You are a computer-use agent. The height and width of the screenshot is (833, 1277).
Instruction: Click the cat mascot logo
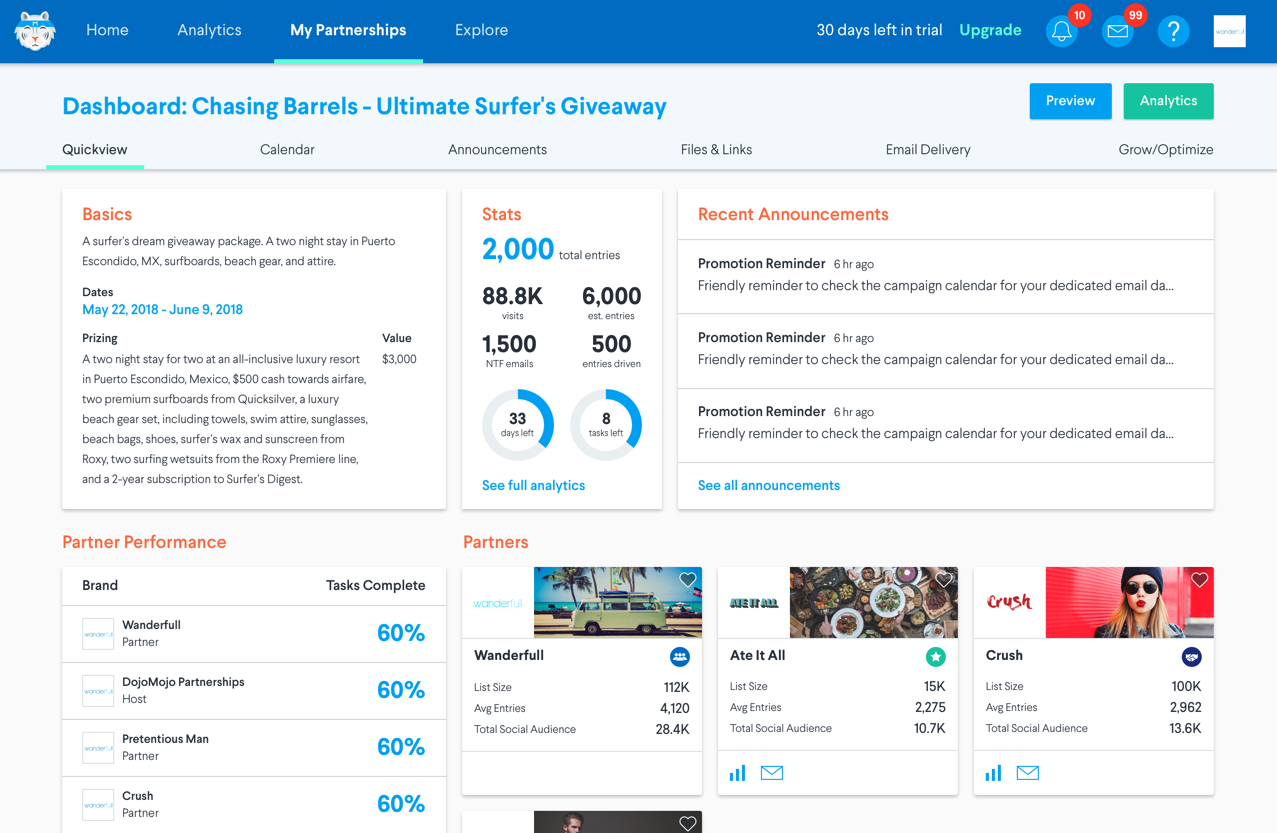(35, 31)
